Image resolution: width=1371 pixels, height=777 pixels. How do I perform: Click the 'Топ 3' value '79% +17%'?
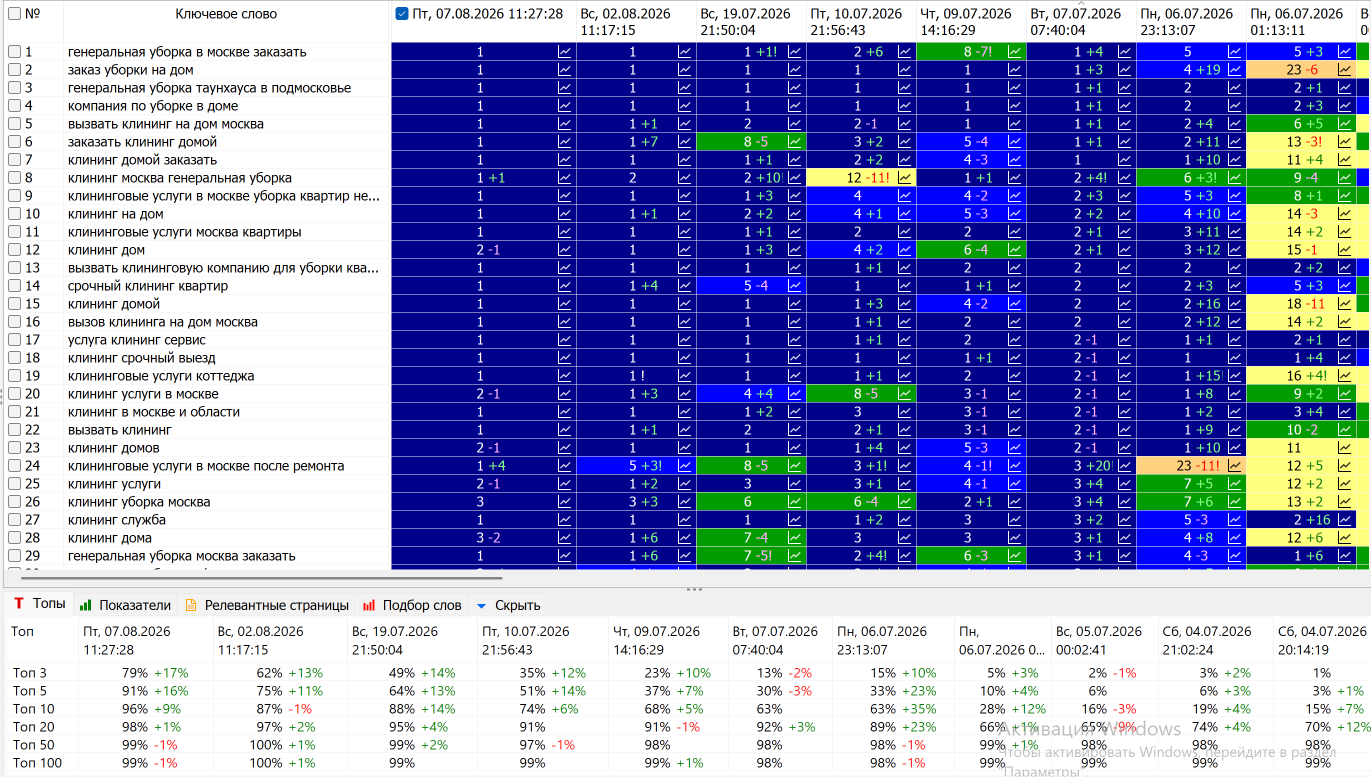click(x=155, y=673)
